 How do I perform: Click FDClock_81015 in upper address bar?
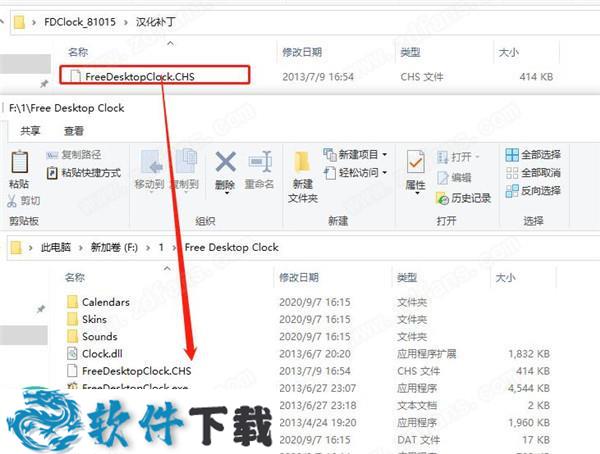pyautogui.click(x=80, y=22)
